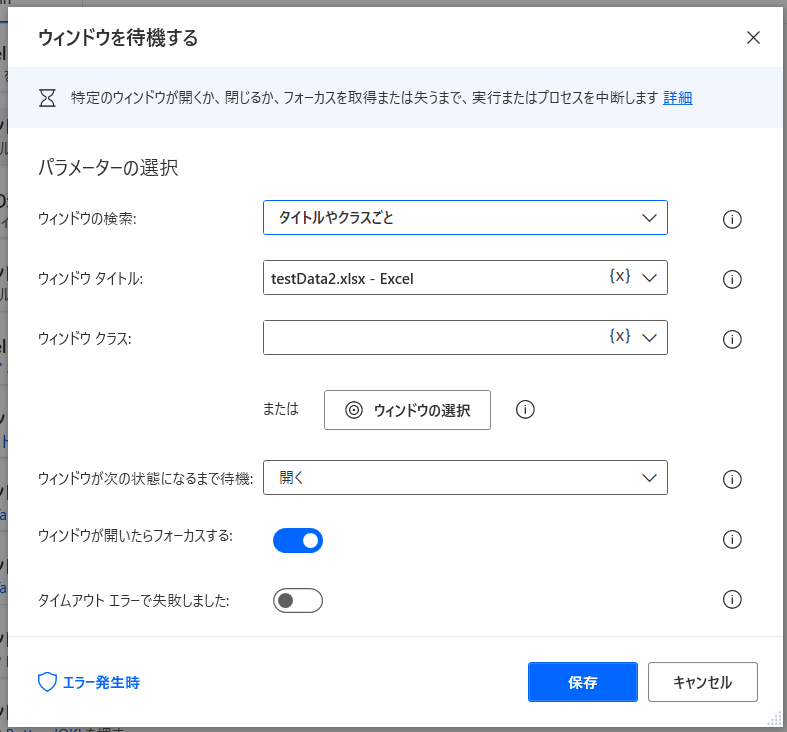The height and width of the screenshot is (732, 787).
Task: Click info icon beside ウィンドウ クラス
Action: click(731, 339)
